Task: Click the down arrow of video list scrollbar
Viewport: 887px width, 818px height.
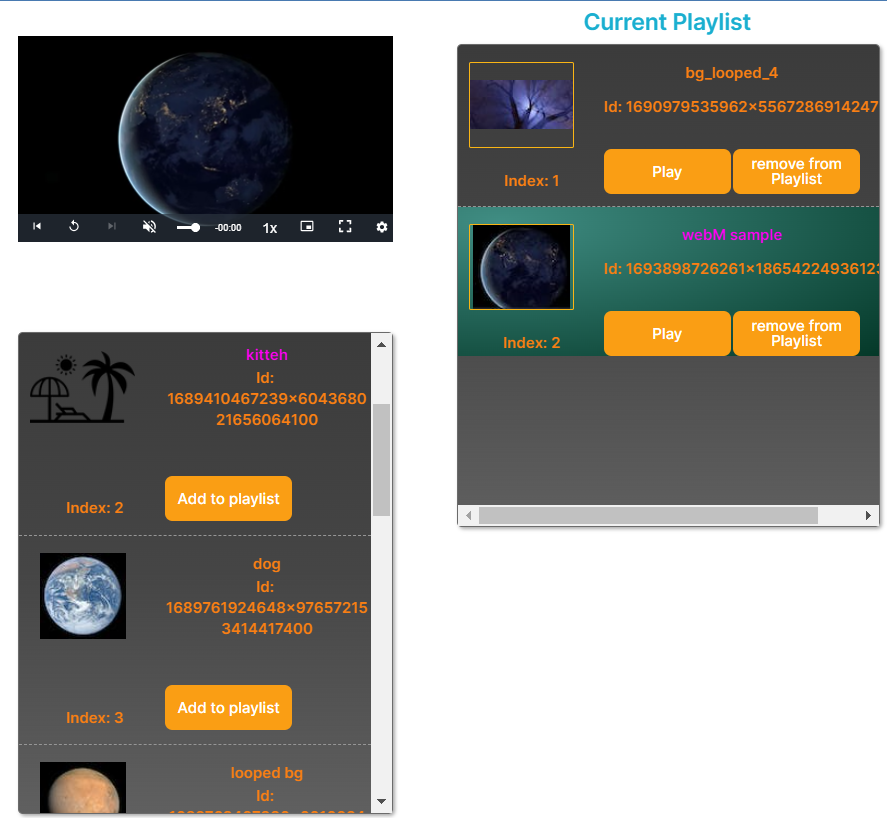Action: point(381,801)
